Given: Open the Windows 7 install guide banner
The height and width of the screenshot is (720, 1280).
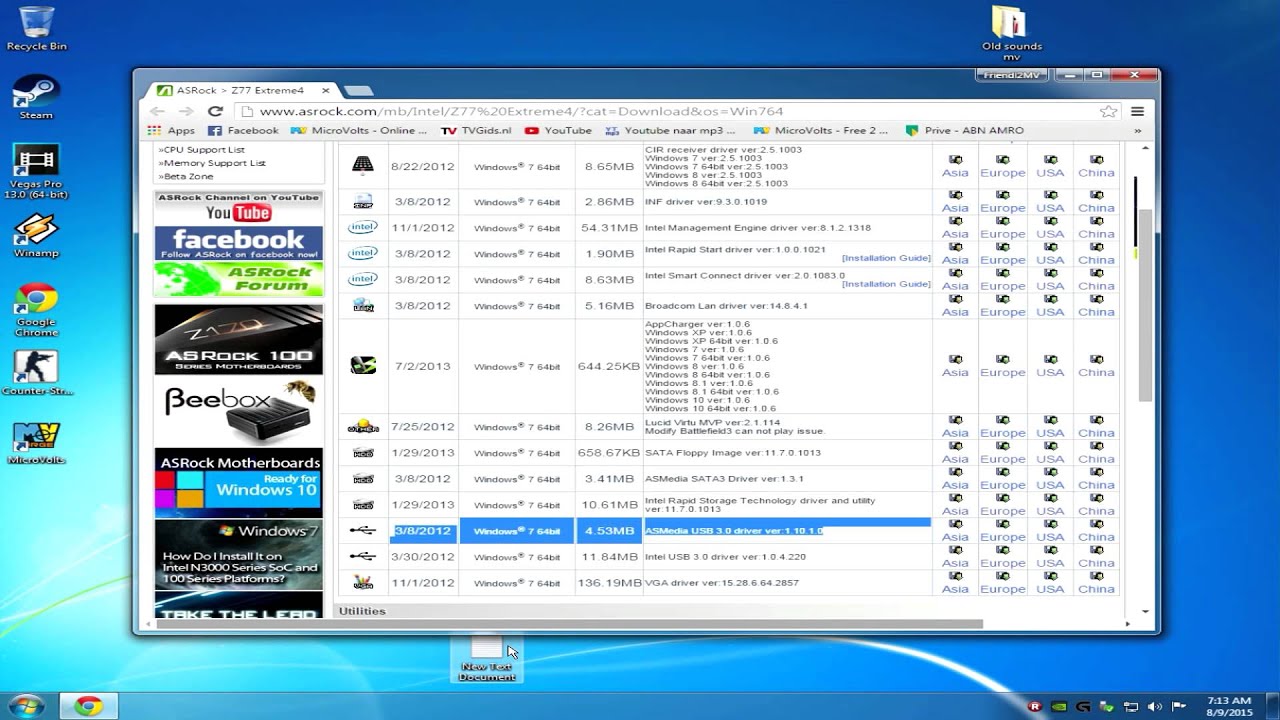Looking at the screenshot, I should click(x=239, y=554).
